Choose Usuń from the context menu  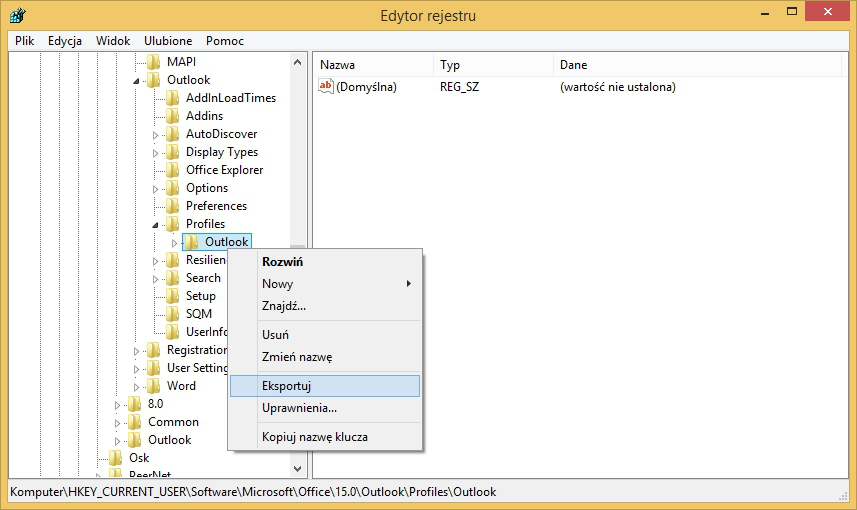coord(325,335)
